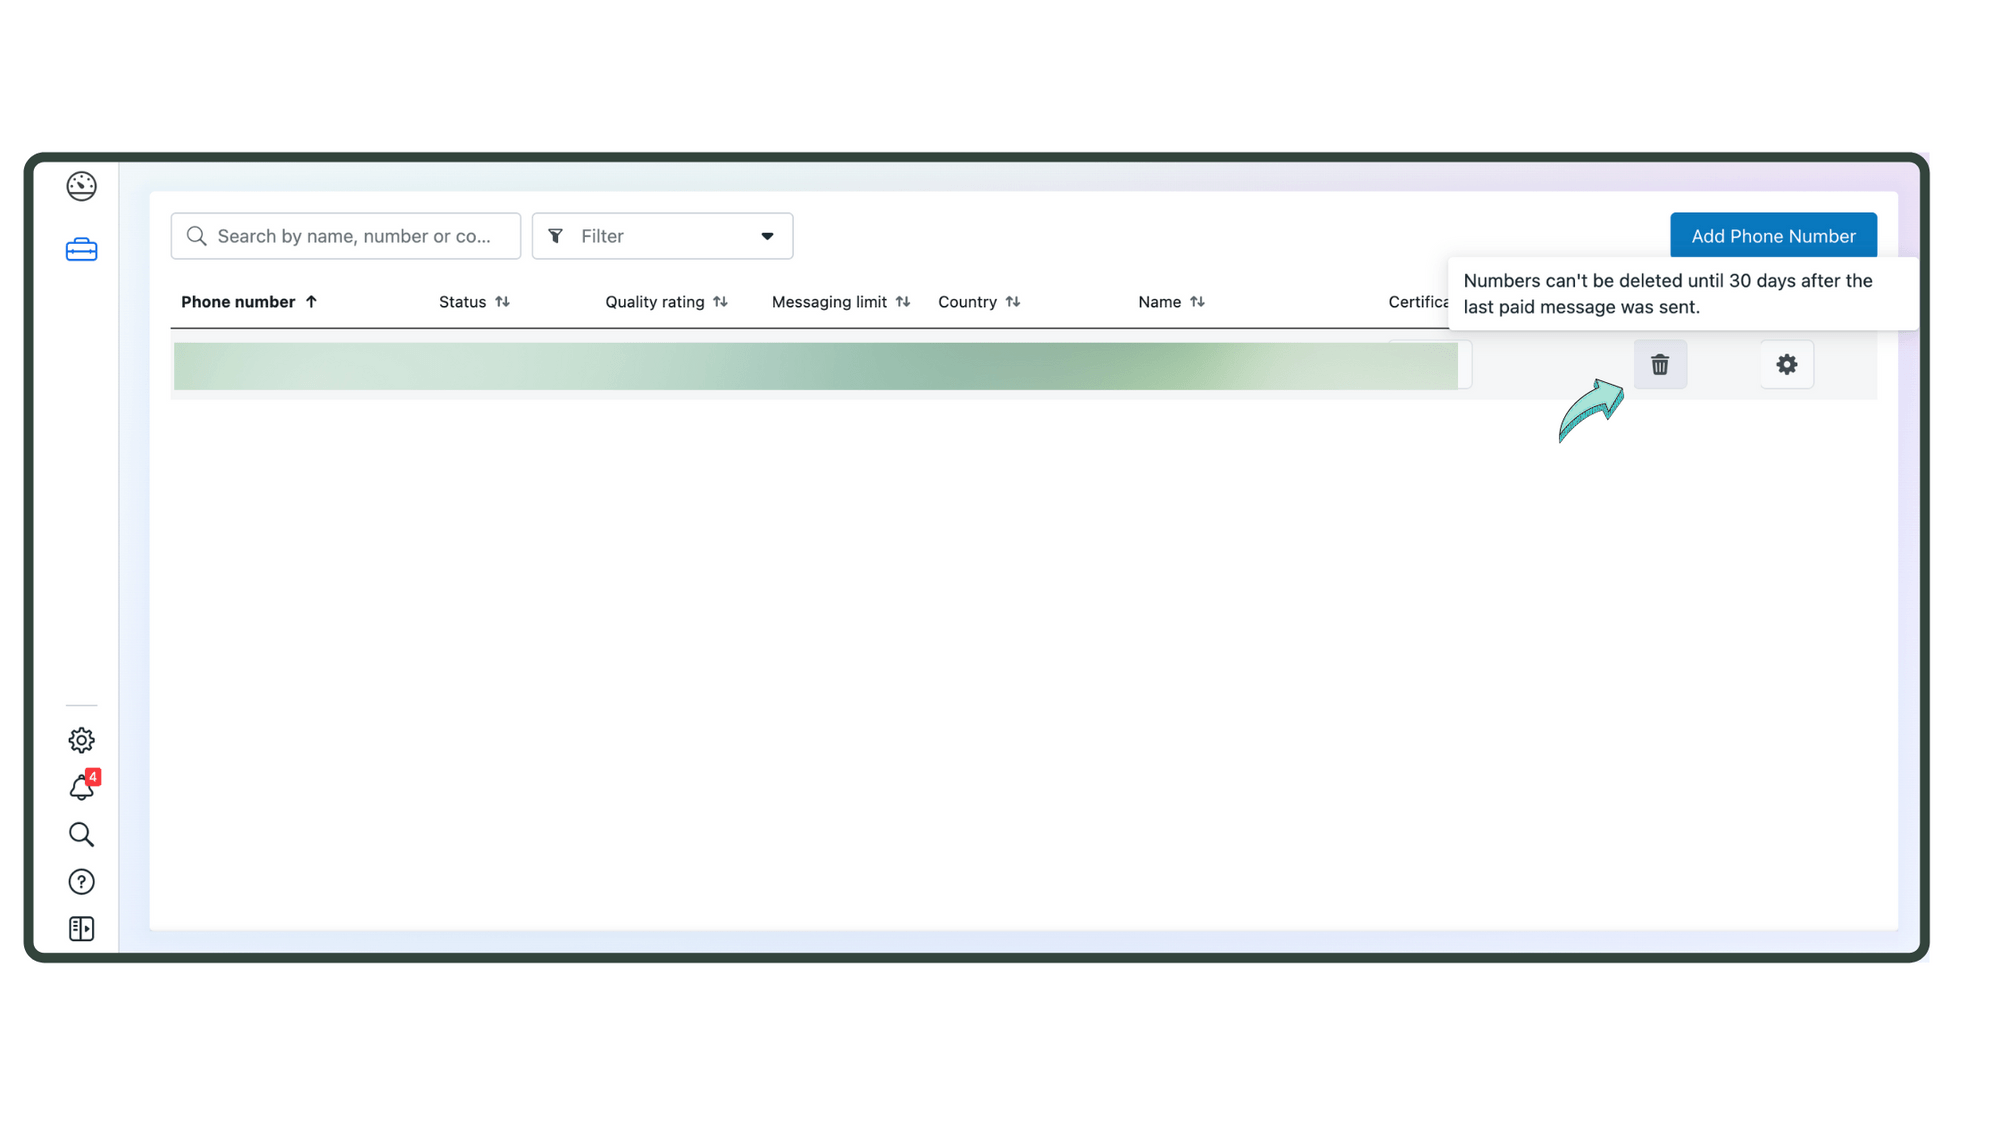Open the settings gear icon in sidebar
This screenshot has height=1125, width=2000.
point(81,740)
